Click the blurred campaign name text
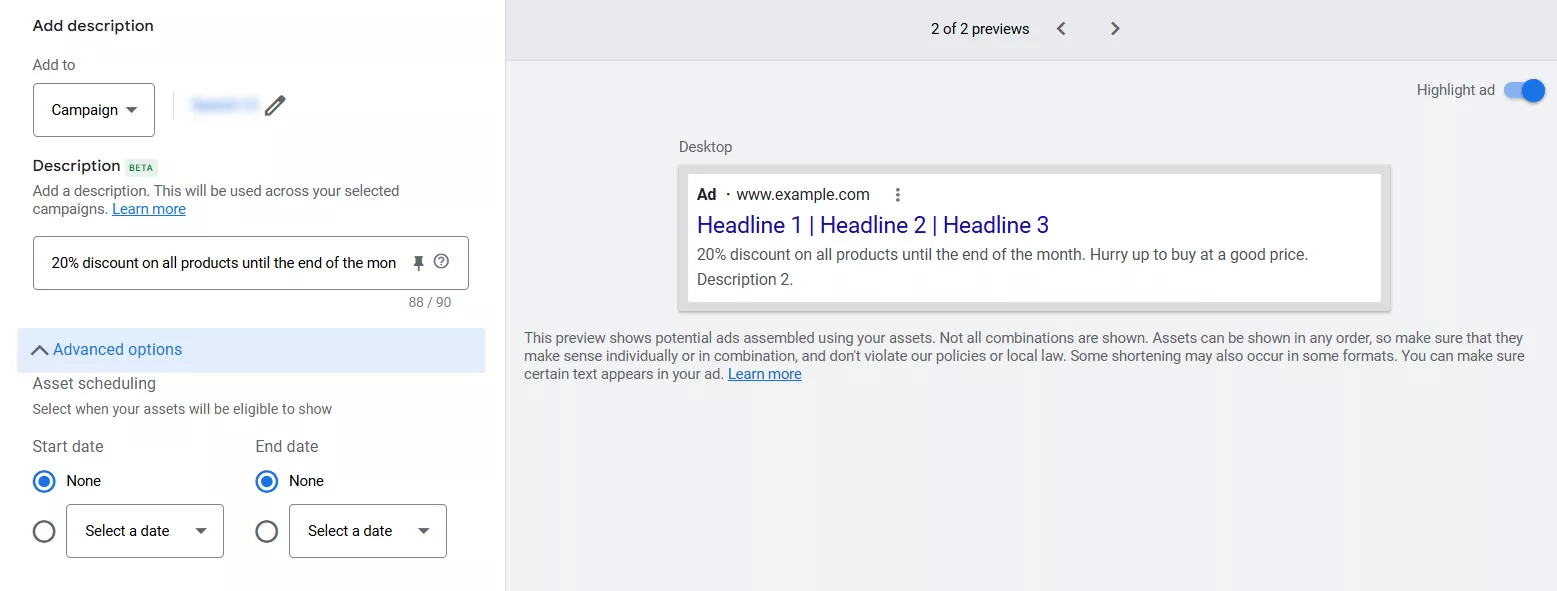Screen dimensions: 1557x591 pos(224,105)
